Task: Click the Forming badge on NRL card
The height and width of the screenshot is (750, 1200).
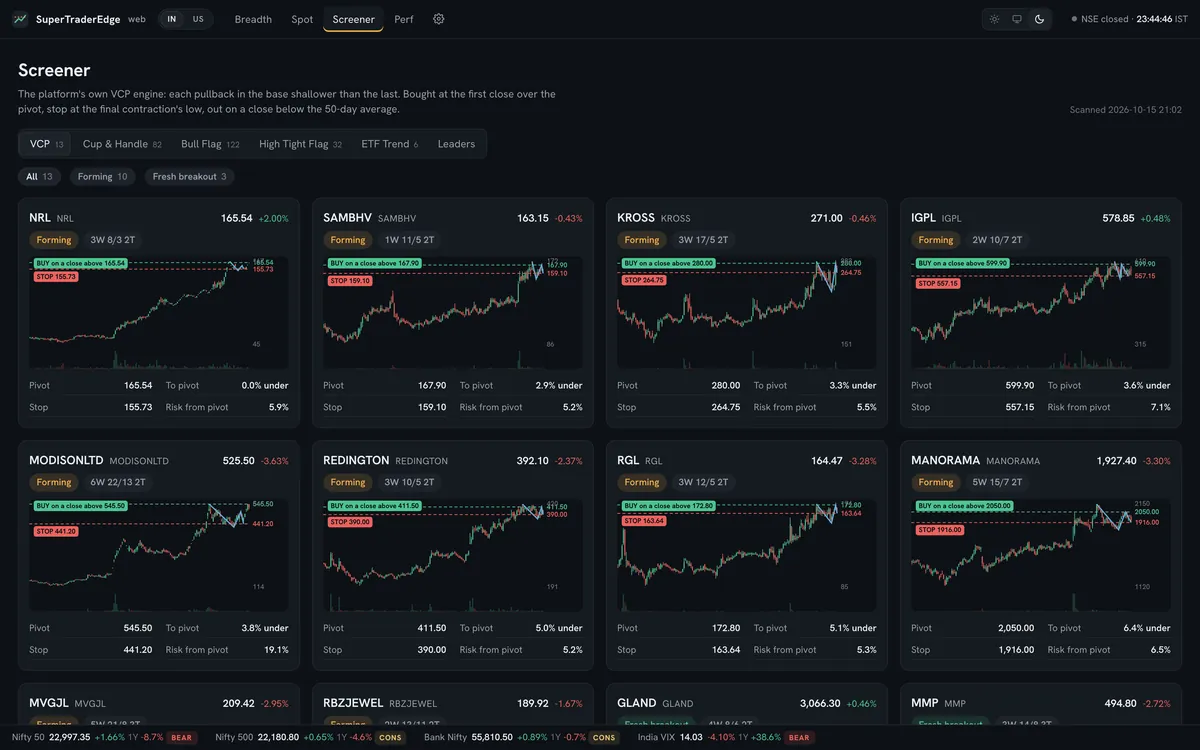Action: [x=54, y=240]
